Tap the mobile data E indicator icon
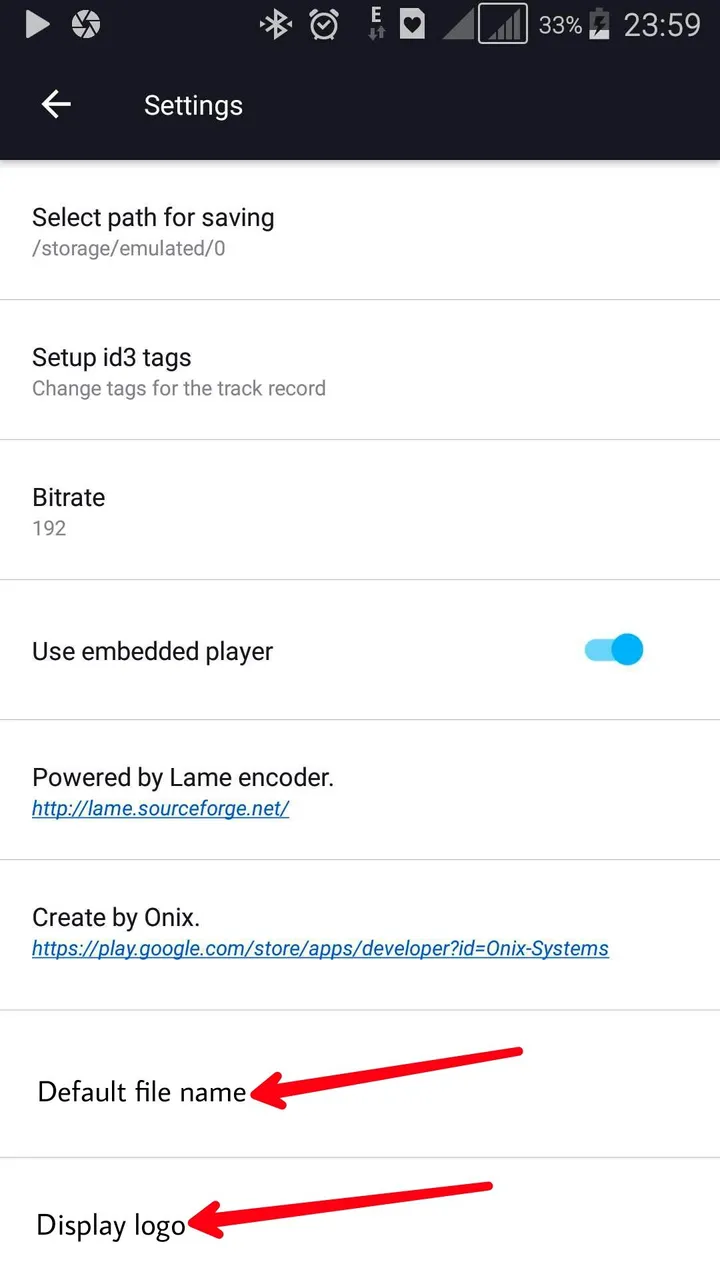This screenshot has width=720, height=1280. point(376,23)
